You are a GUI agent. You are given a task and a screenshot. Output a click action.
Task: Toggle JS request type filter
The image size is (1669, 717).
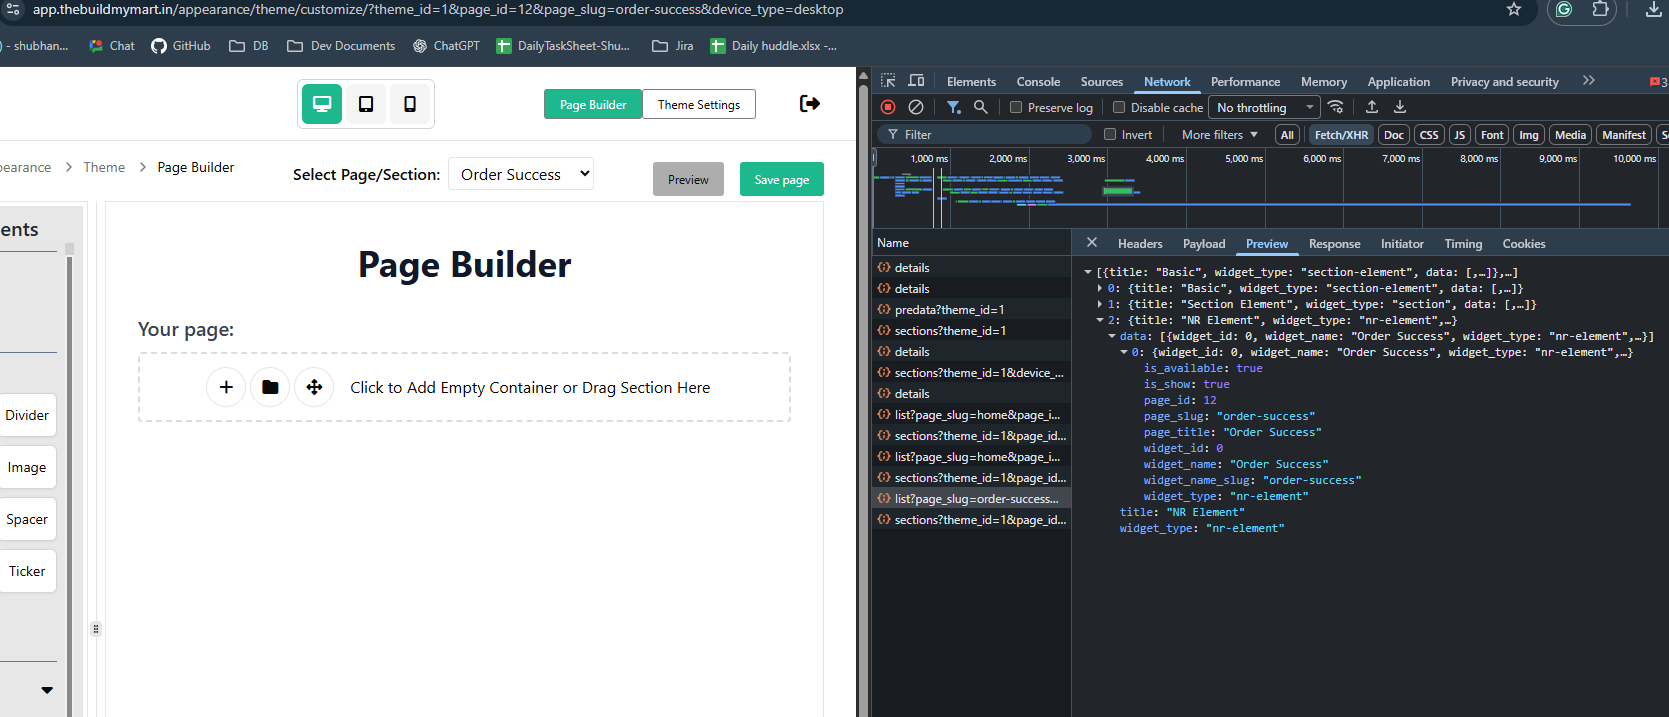[1460, 135]
